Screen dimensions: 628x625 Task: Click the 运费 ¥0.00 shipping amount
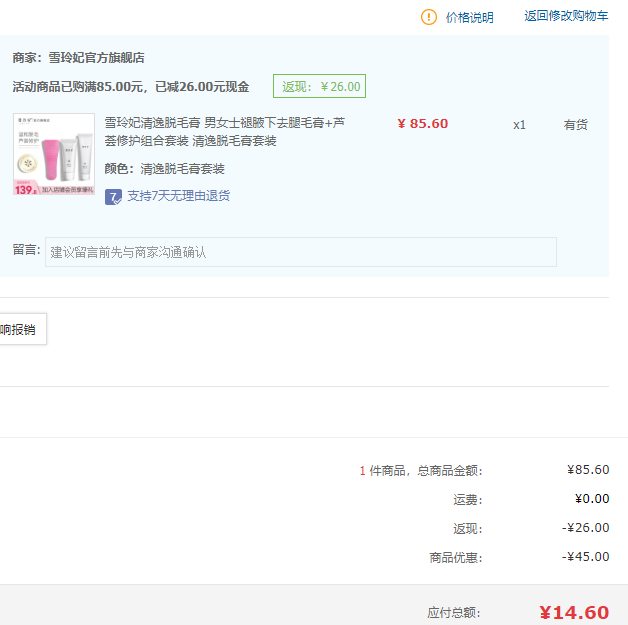(x=591, y=499)
